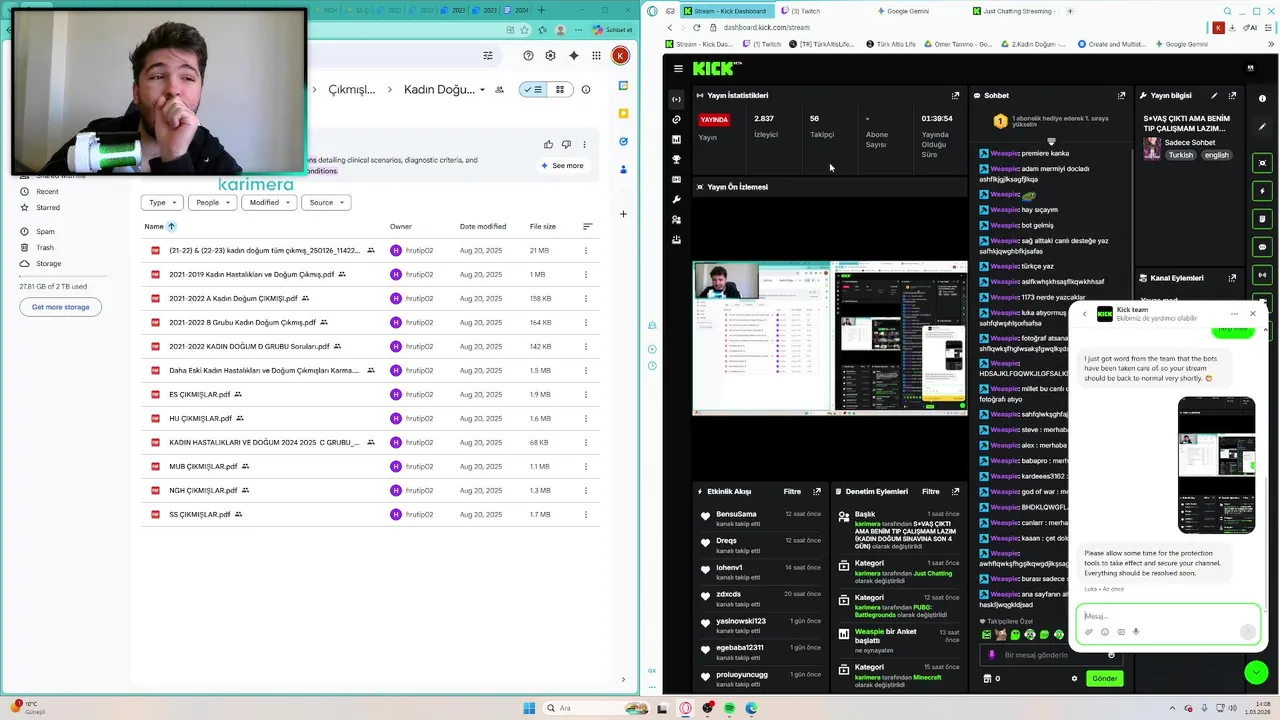Open Type filter dropdown in Drive

(162, 202)
